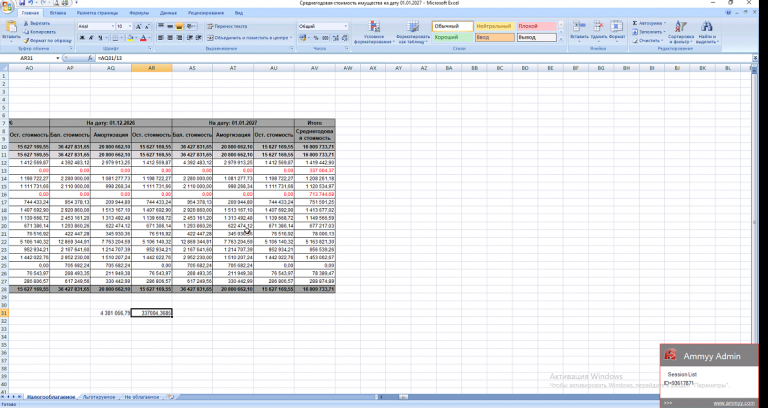Cut selection with Вырезать

point(37,24)
